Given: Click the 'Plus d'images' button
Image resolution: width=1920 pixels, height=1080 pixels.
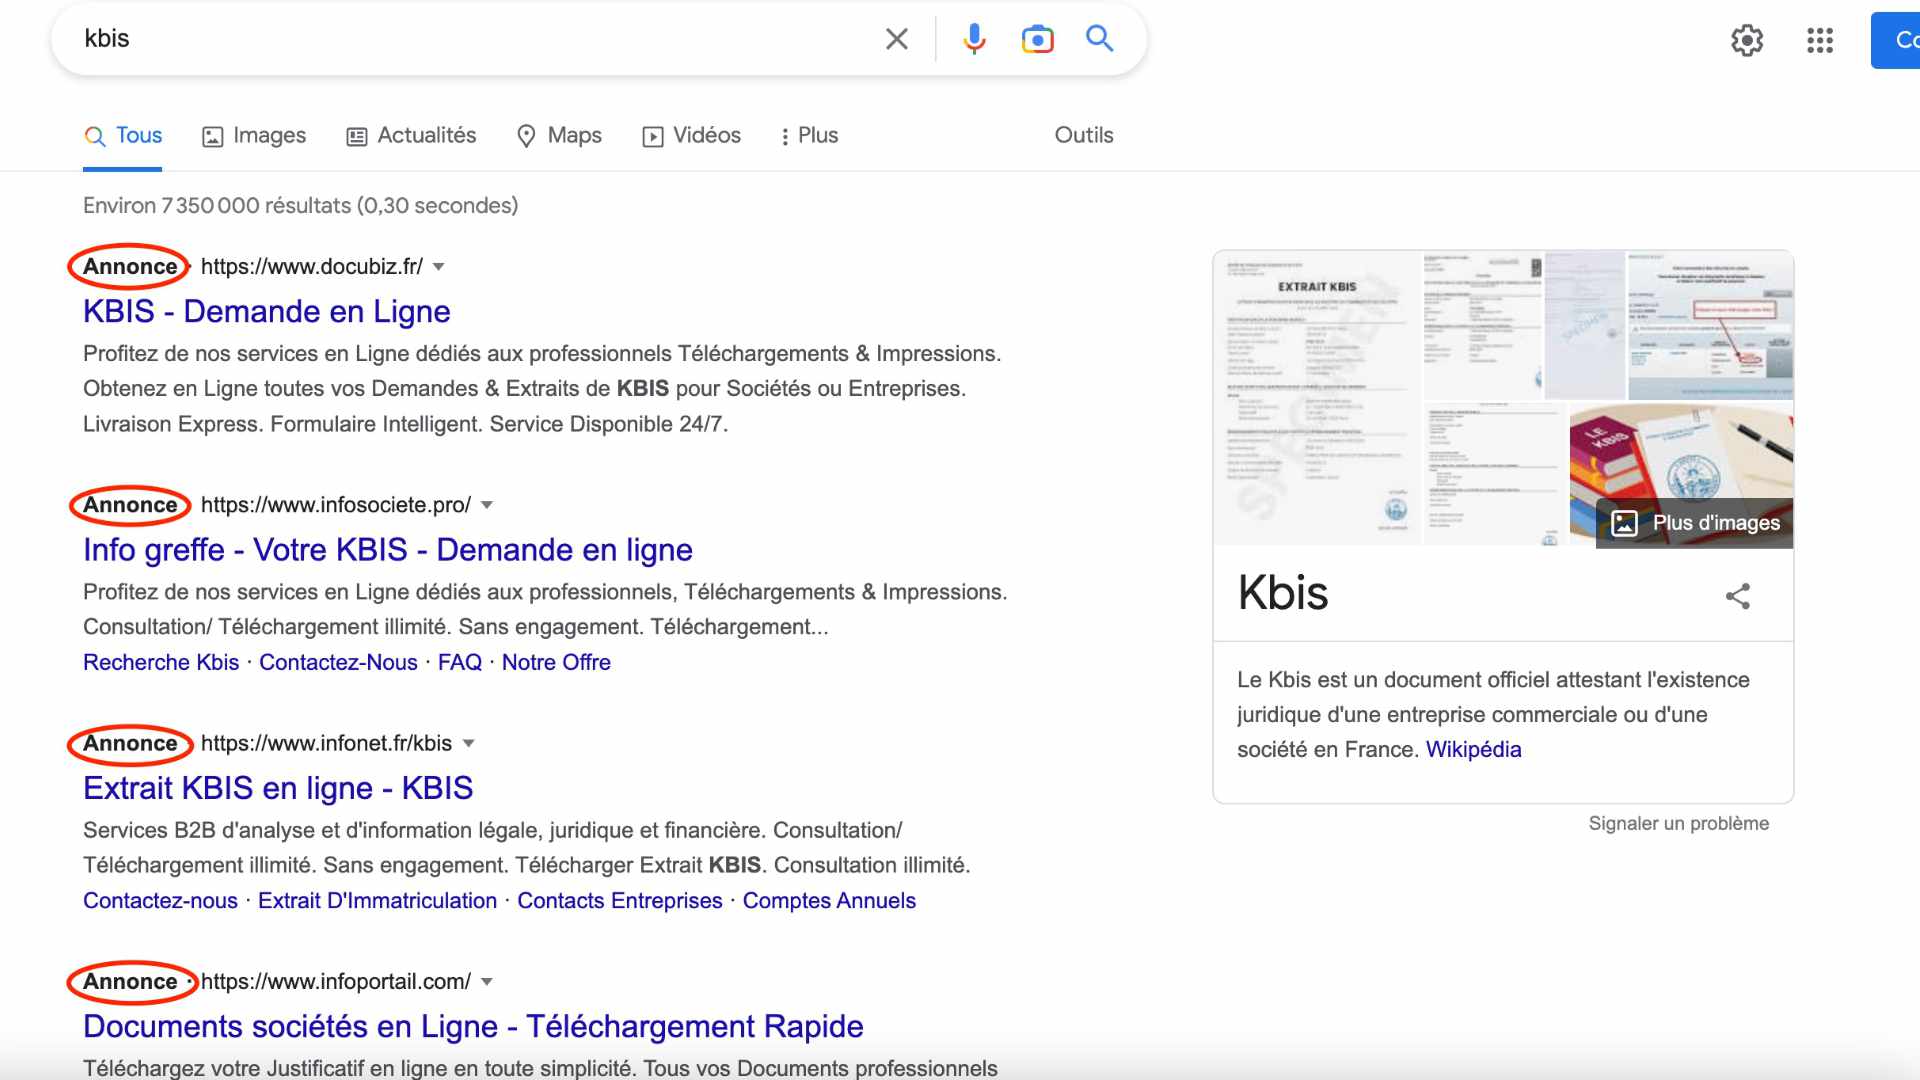Looking at the screenshot, I should coord(1695,523).
